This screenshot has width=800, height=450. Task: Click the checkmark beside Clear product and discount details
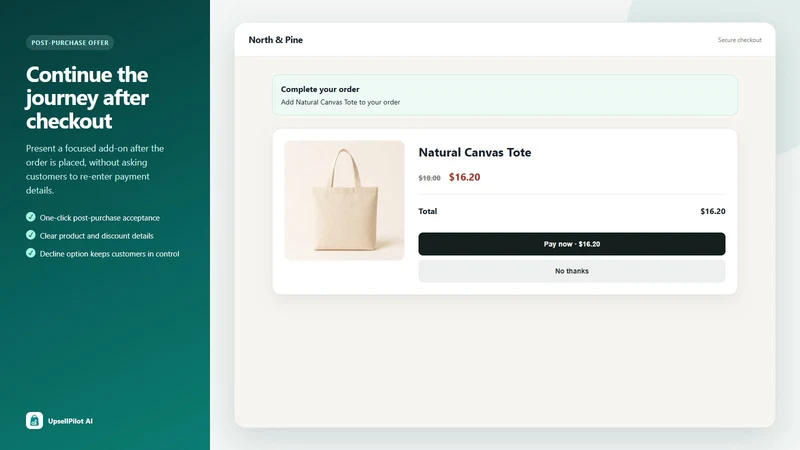[x=31, y=235]
